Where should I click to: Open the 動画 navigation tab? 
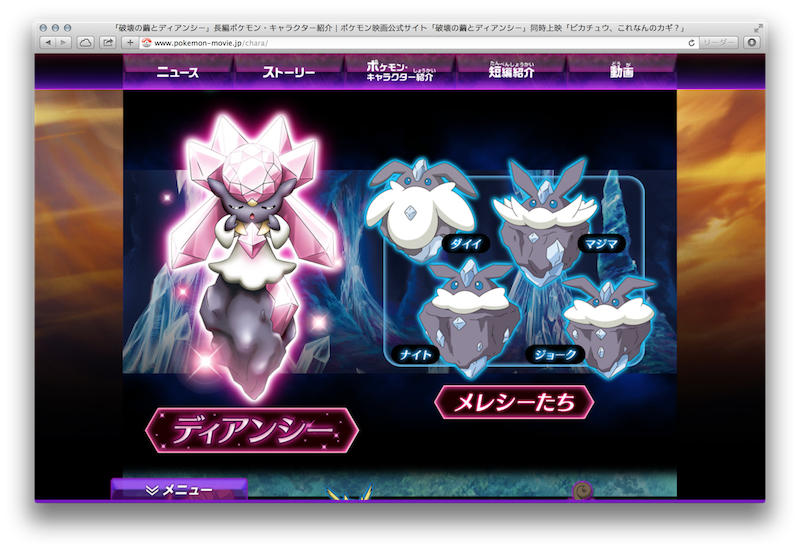(x=621, y=72)
